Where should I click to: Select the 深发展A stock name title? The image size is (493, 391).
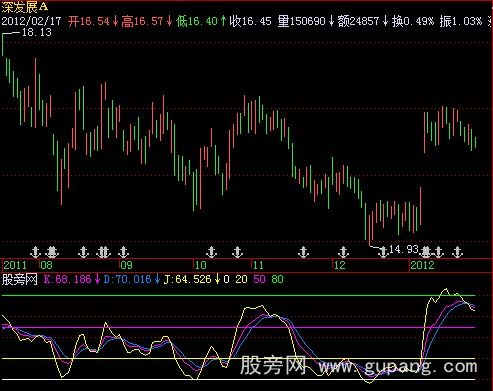click(x=25, y=7)
